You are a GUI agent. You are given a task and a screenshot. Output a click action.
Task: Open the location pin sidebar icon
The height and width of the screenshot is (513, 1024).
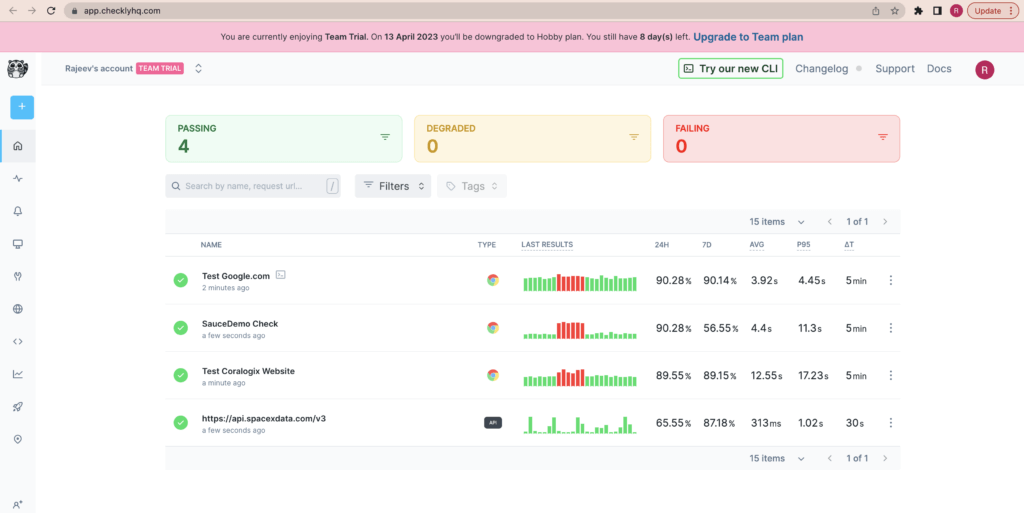point(18,439)
